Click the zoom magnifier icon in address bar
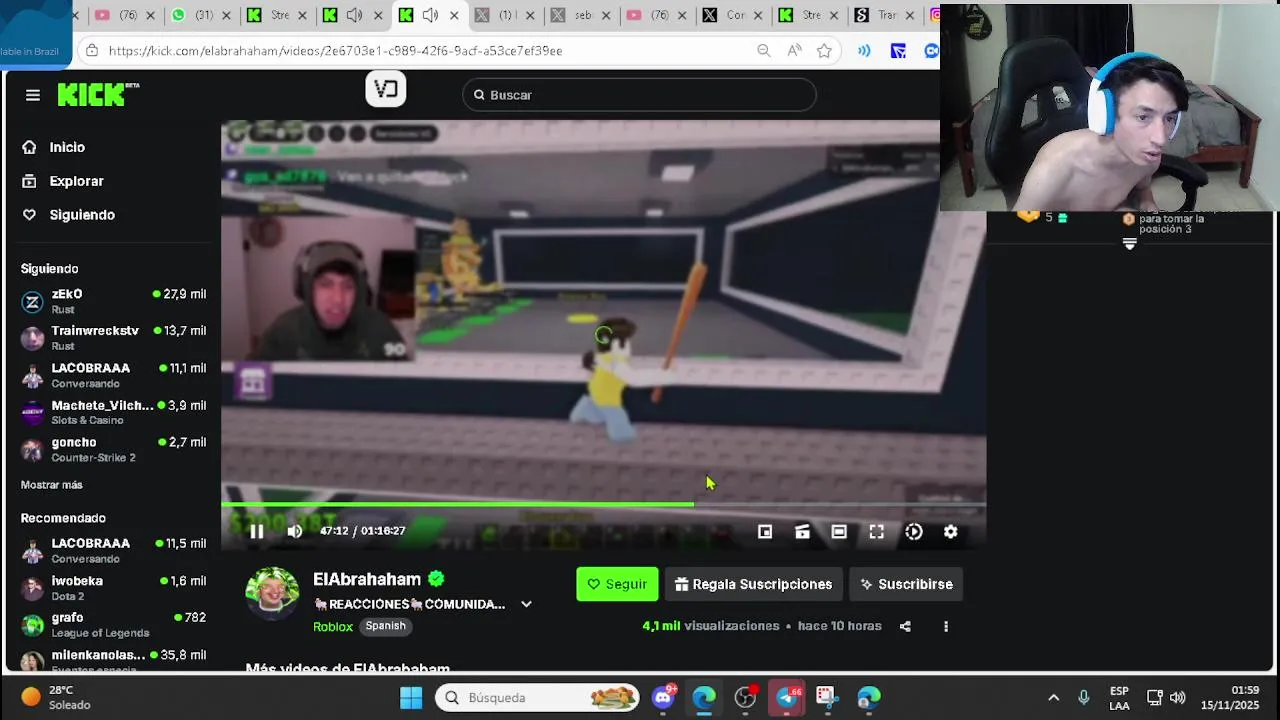This screenshot has height=720, width=1280. (764, 51)
